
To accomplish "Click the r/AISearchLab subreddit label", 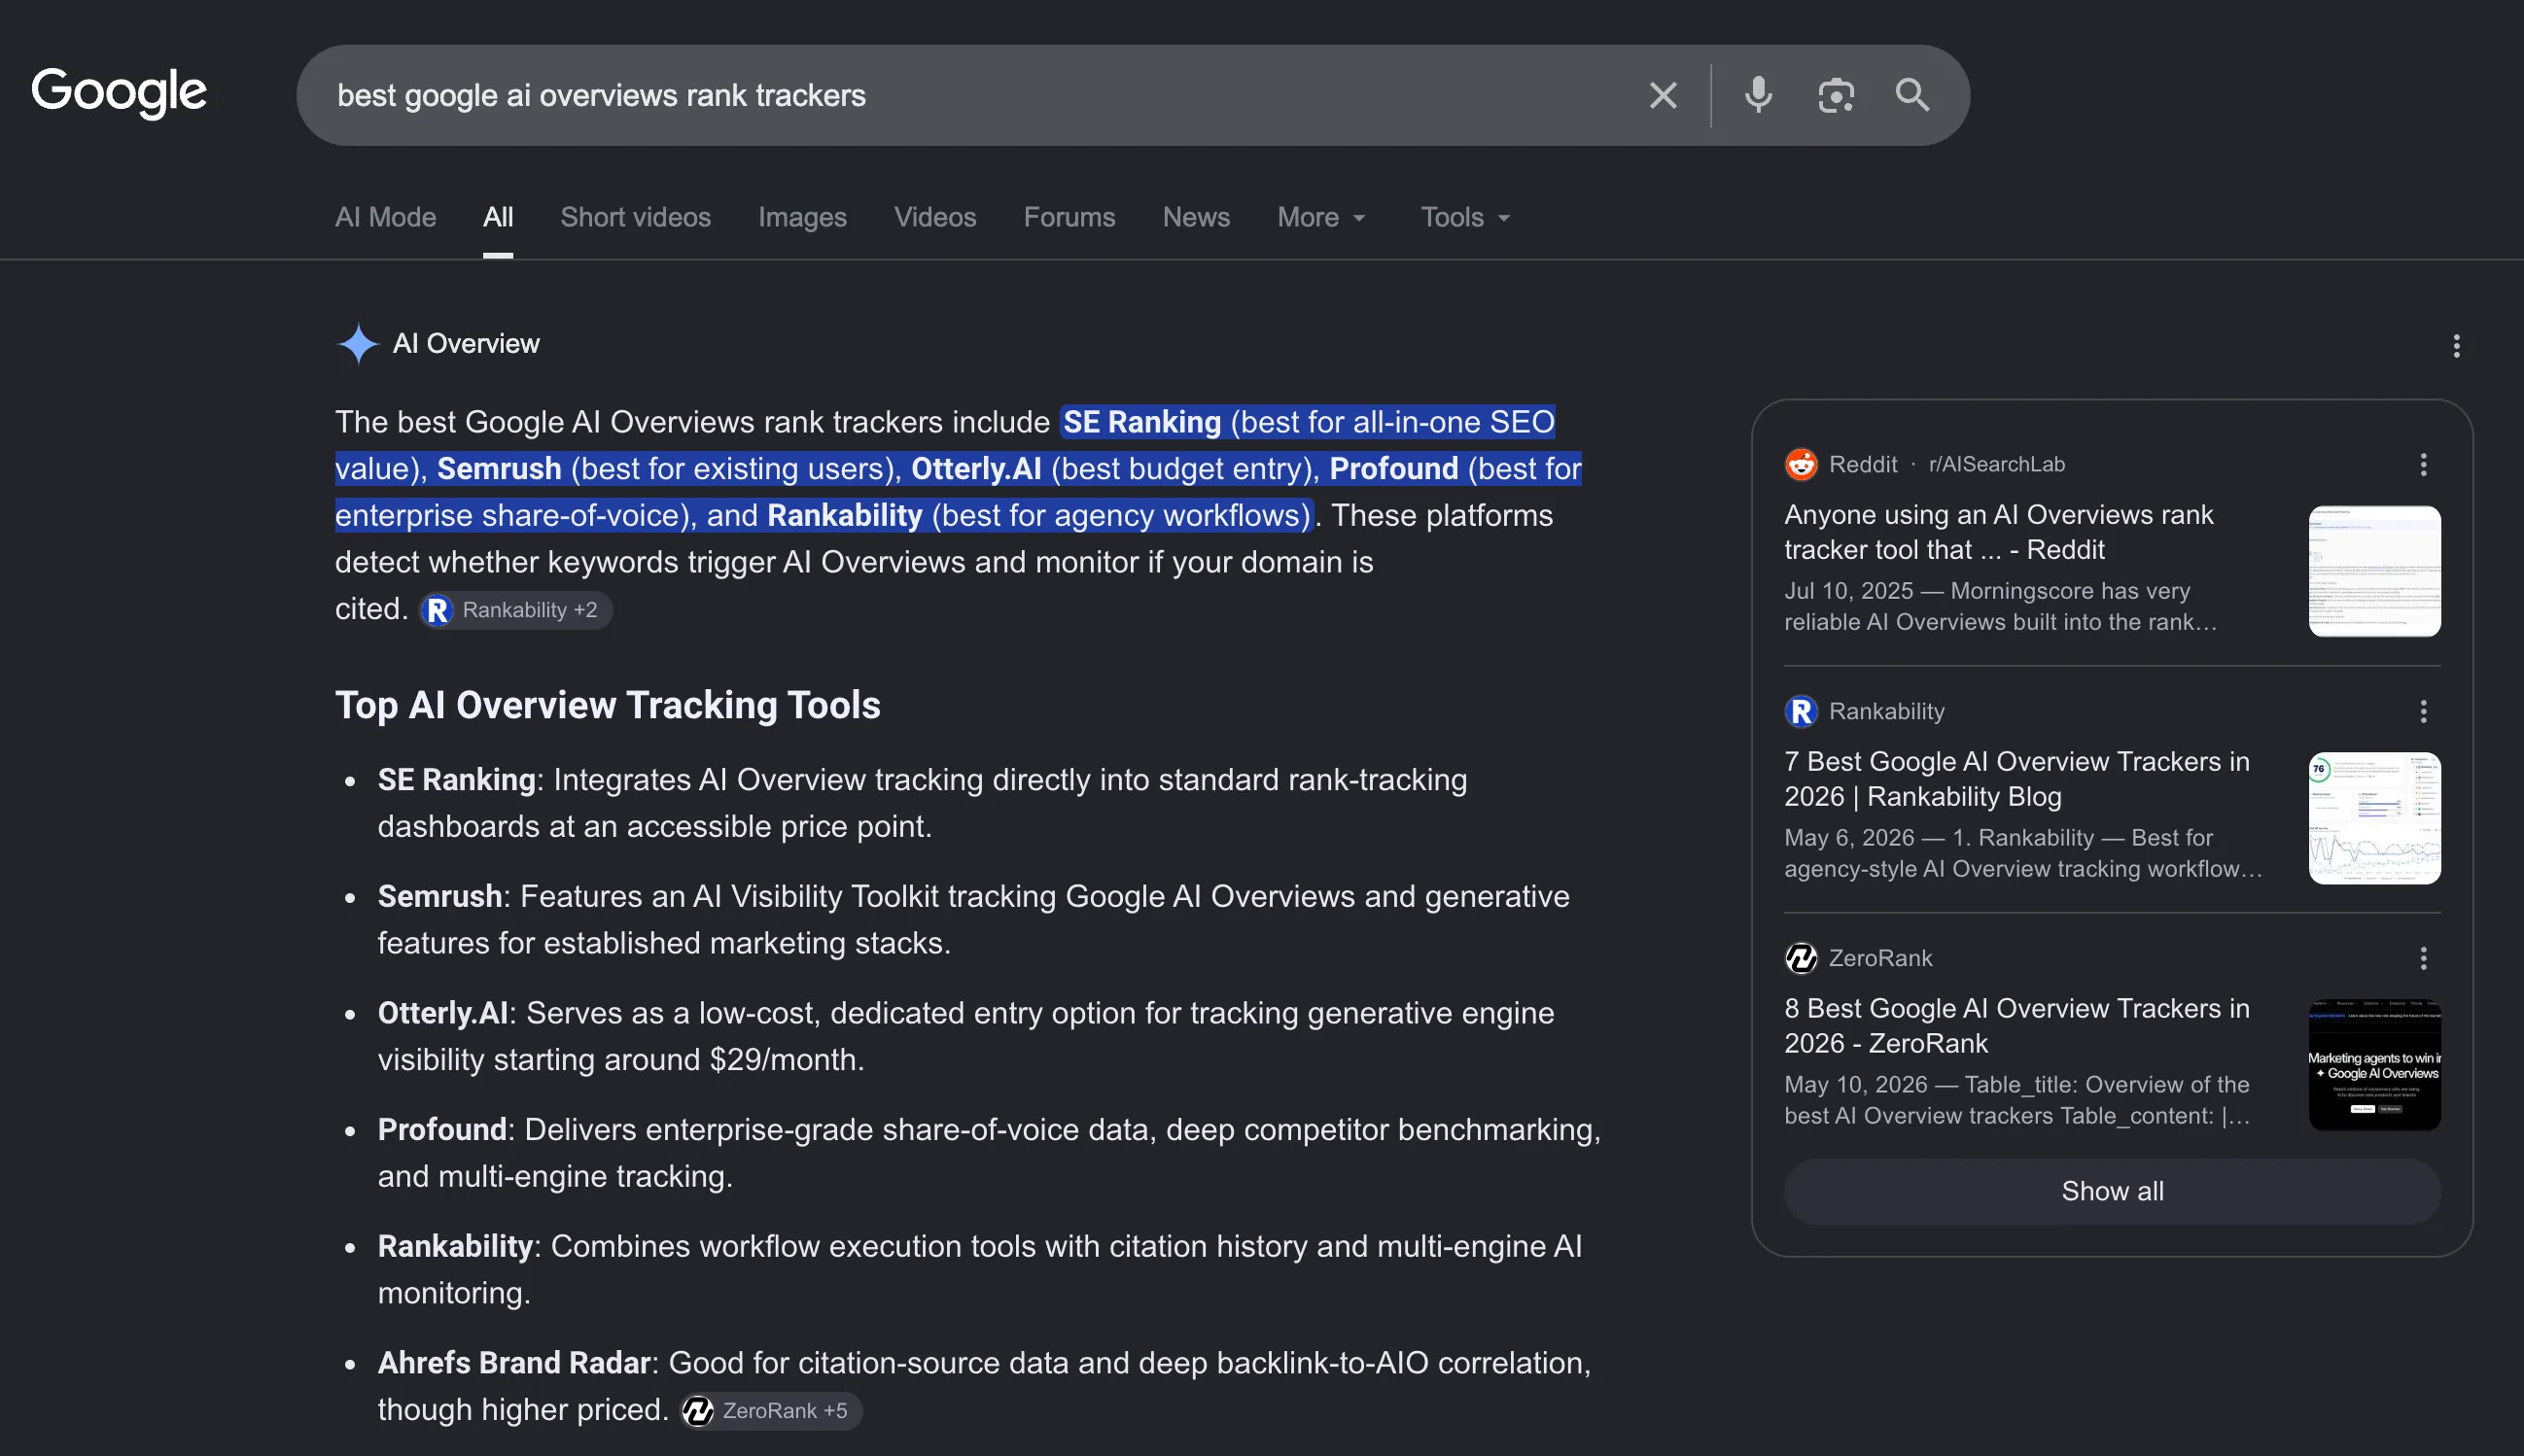I will point(1996,464).
